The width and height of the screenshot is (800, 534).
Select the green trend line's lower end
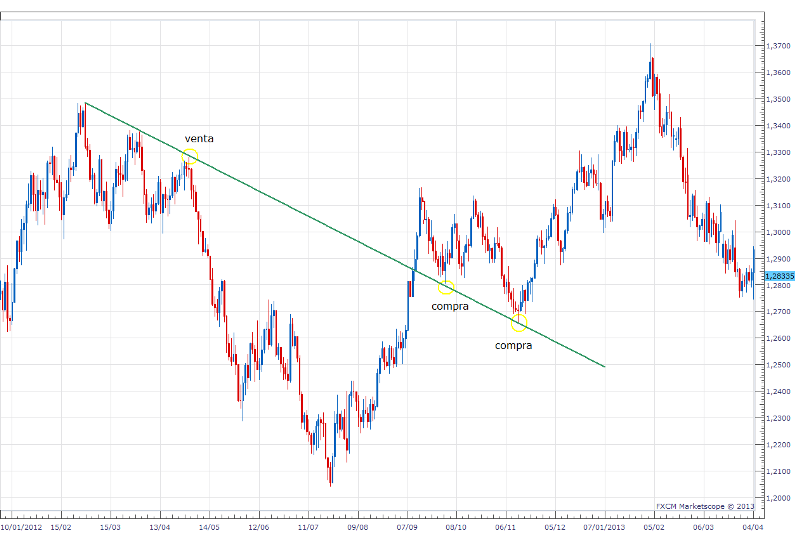604,366
